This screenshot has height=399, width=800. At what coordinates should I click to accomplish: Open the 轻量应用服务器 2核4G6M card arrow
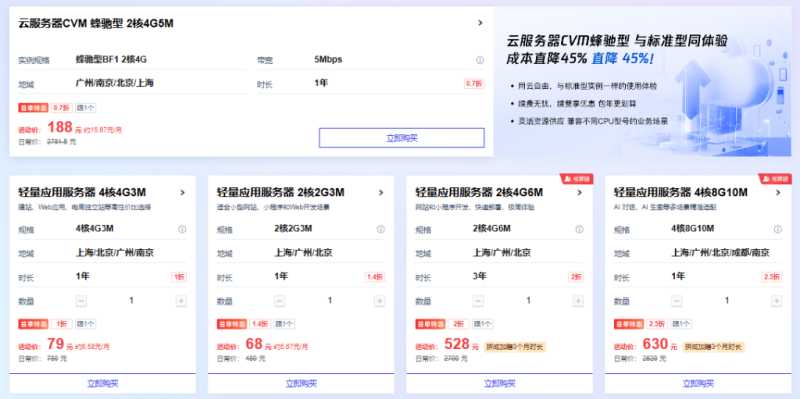pos(579,192)
